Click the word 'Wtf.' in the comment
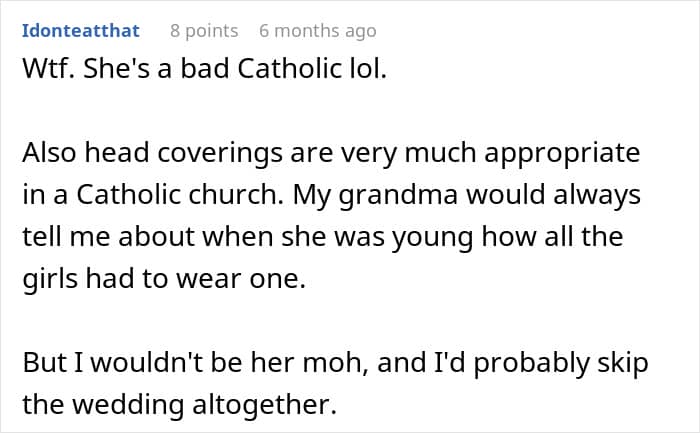This screenshot has width=700, height=433. (x=48, y=69)
